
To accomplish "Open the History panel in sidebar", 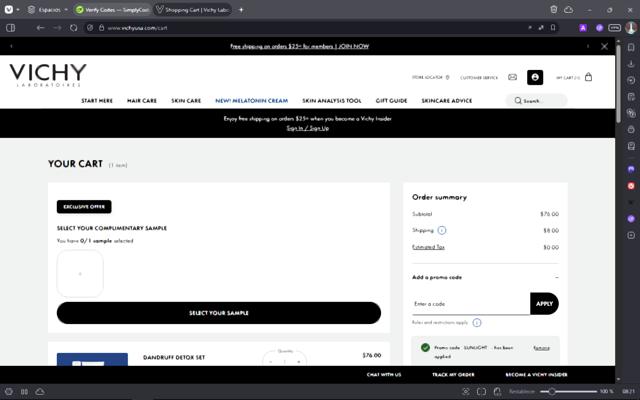I will tap(631, 80).
